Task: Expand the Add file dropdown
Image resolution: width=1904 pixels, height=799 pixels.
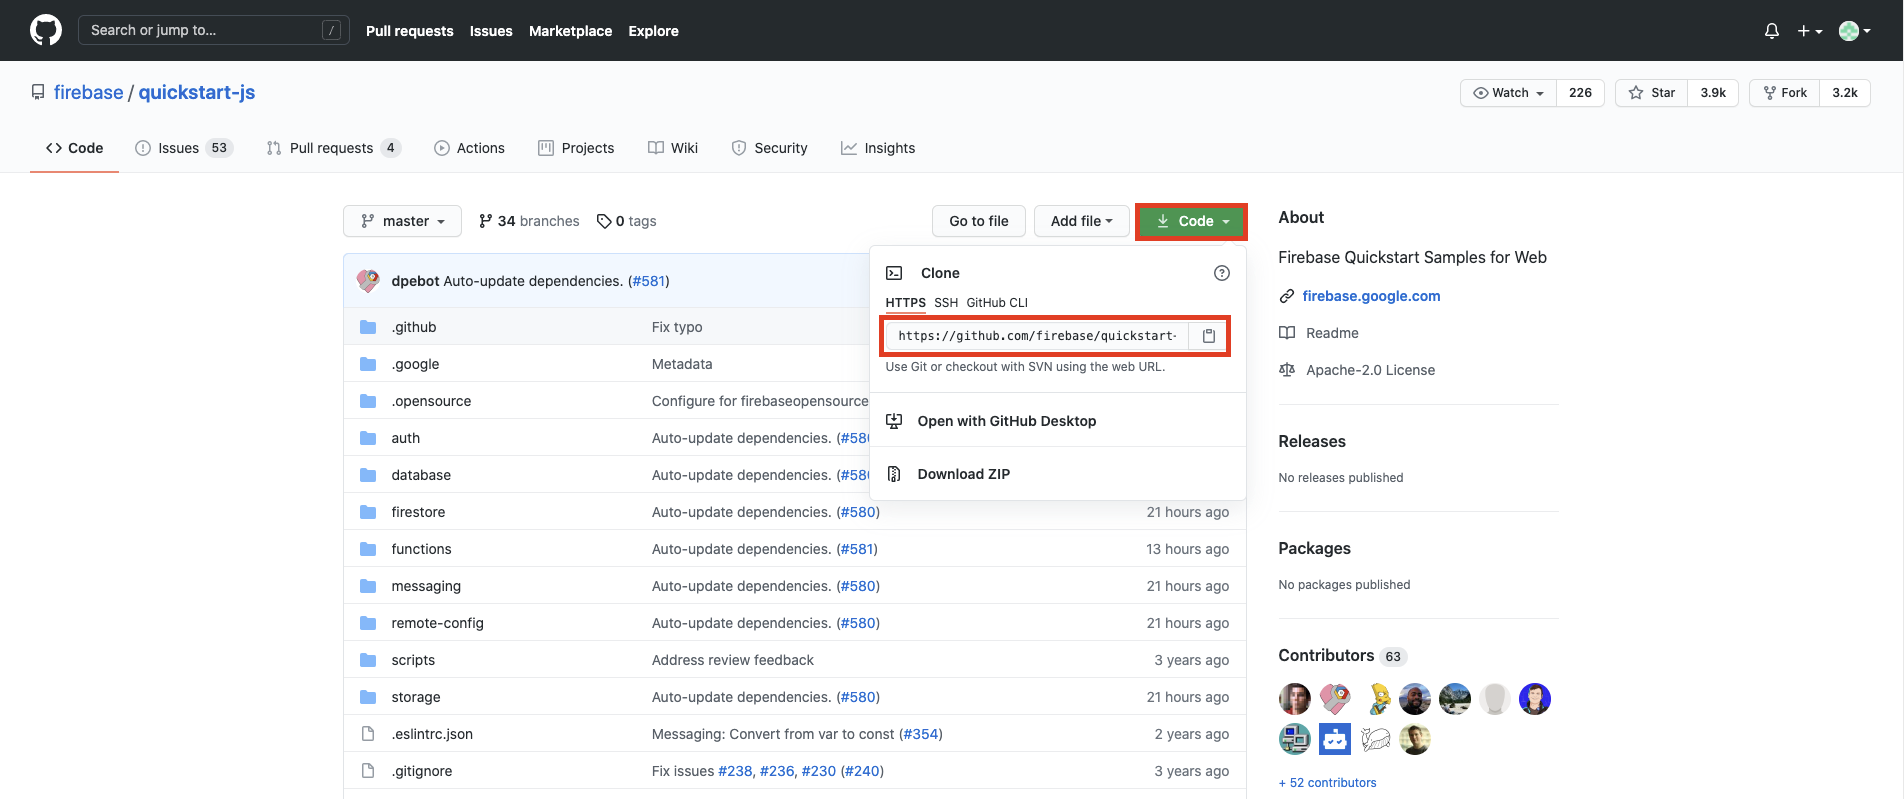Action: click(1082, 221)
